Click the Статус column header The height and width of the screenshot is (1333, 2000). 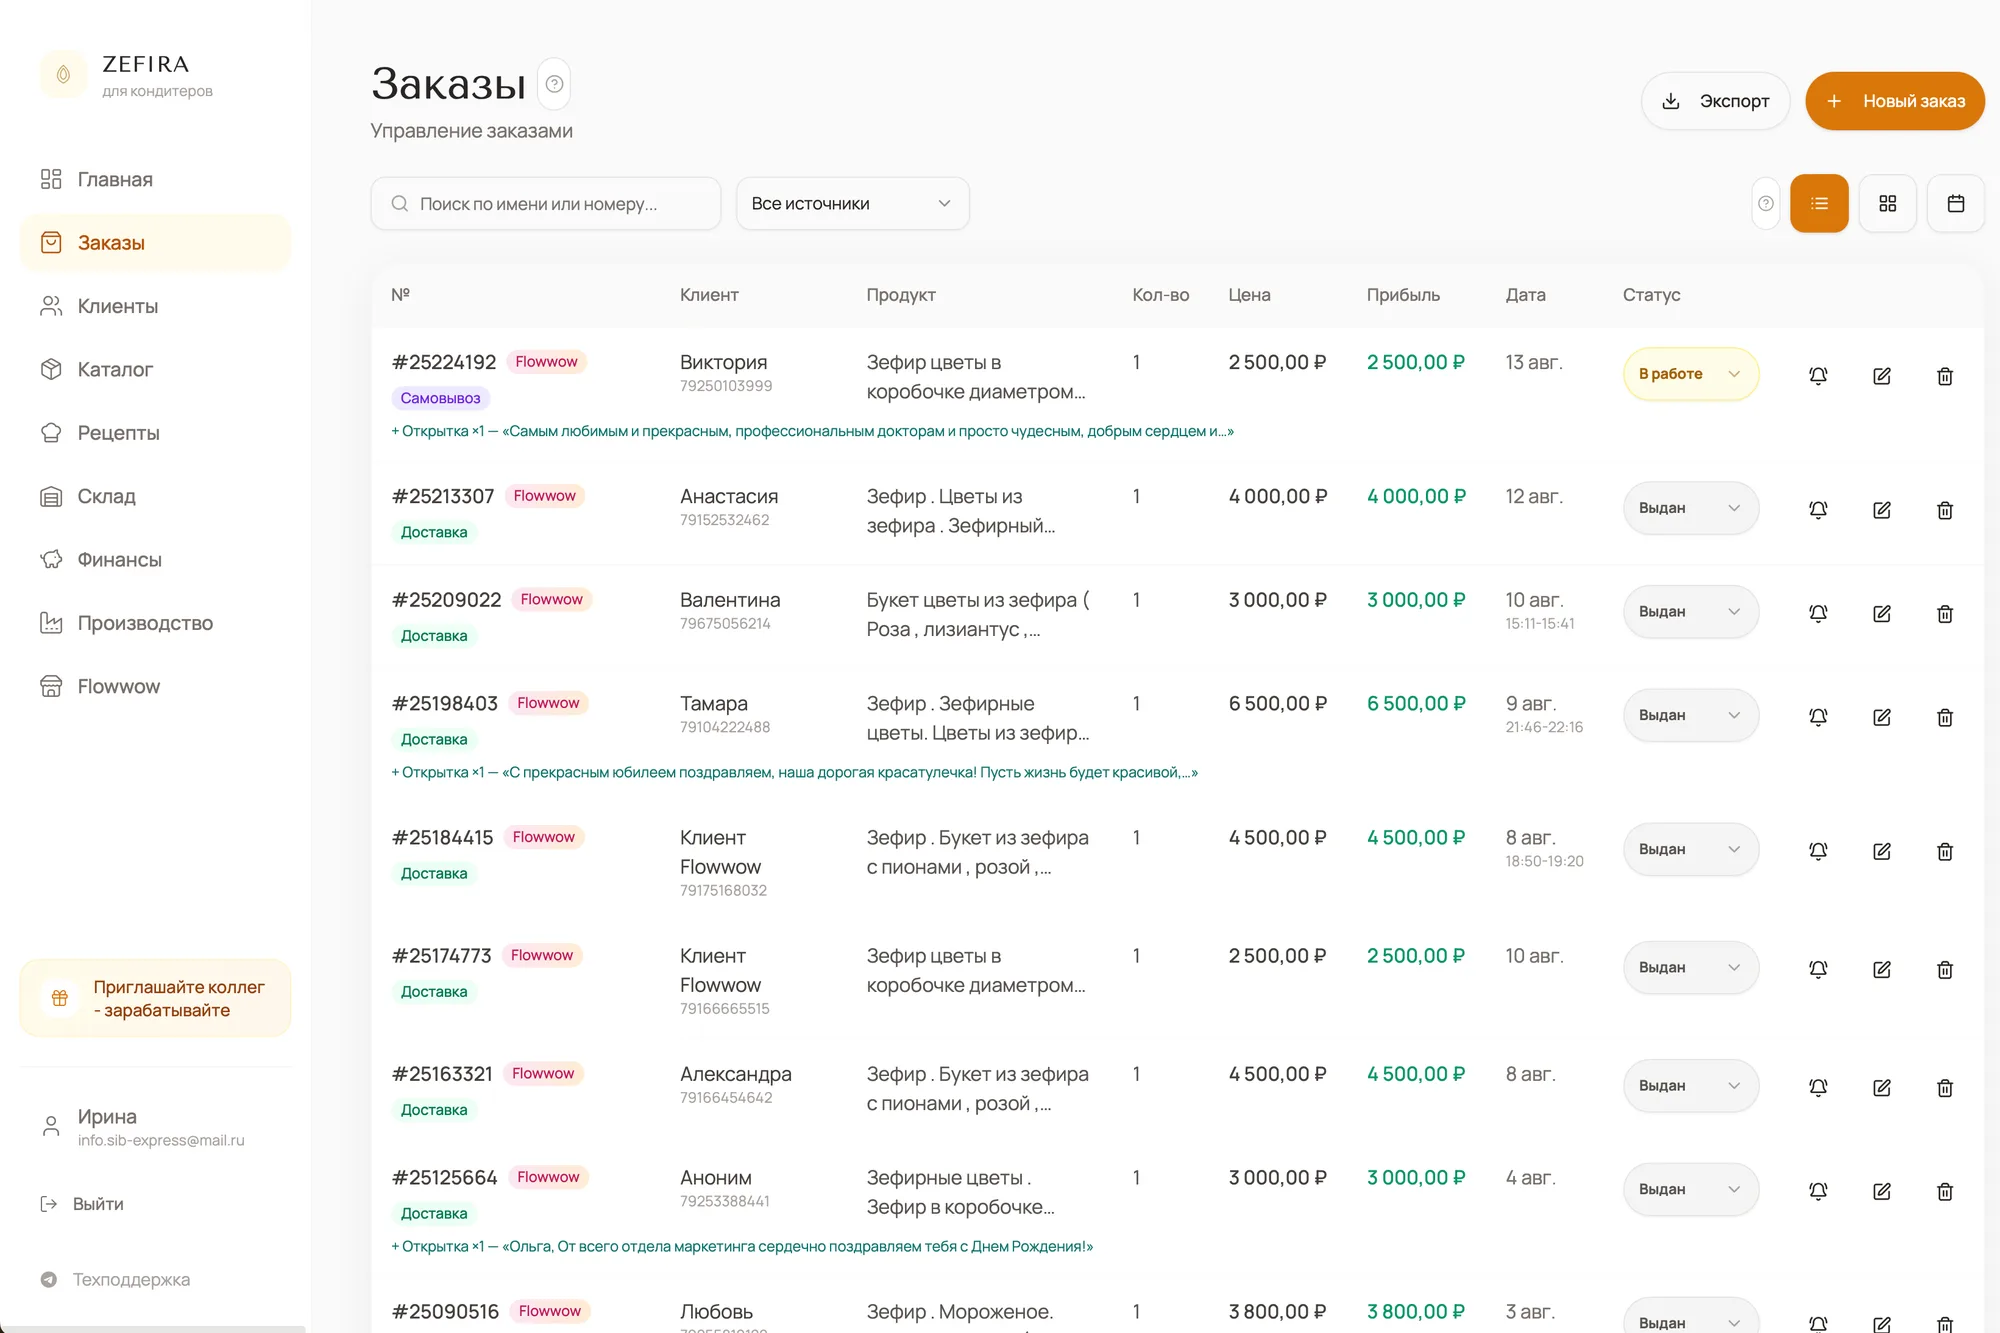tap(1651, 295)
